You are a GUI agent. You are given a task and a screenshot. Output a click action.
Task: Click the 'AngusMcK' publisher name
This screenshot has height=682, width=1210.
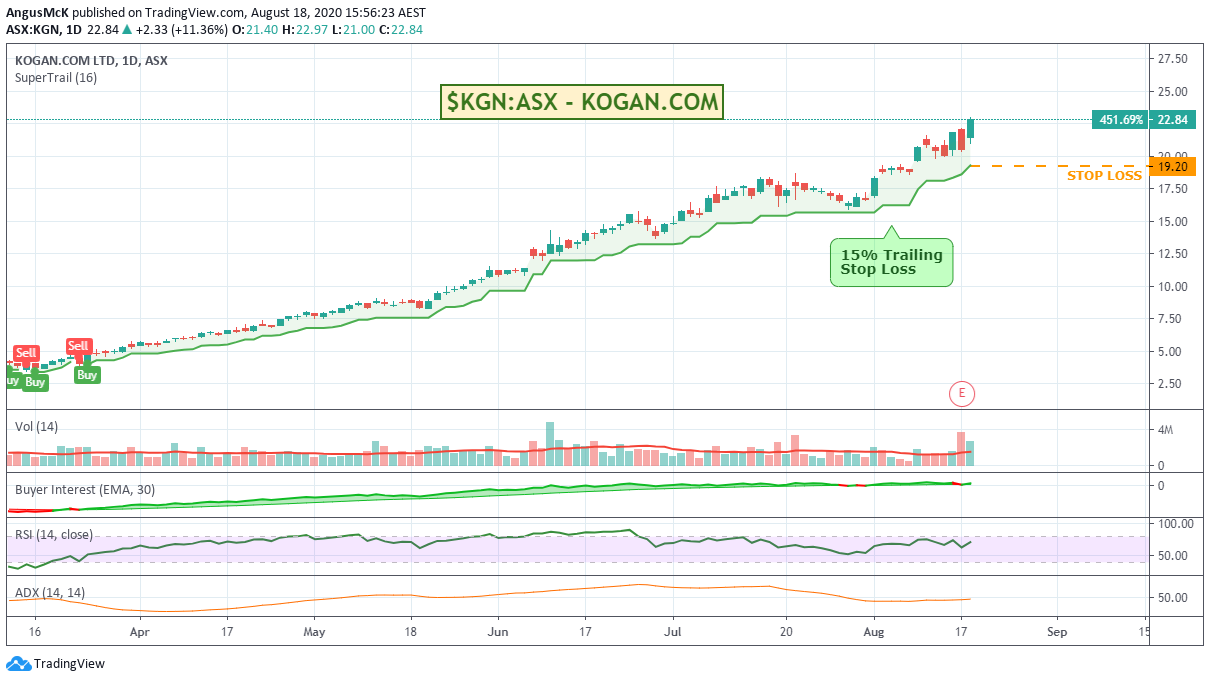tap(35, 13)
